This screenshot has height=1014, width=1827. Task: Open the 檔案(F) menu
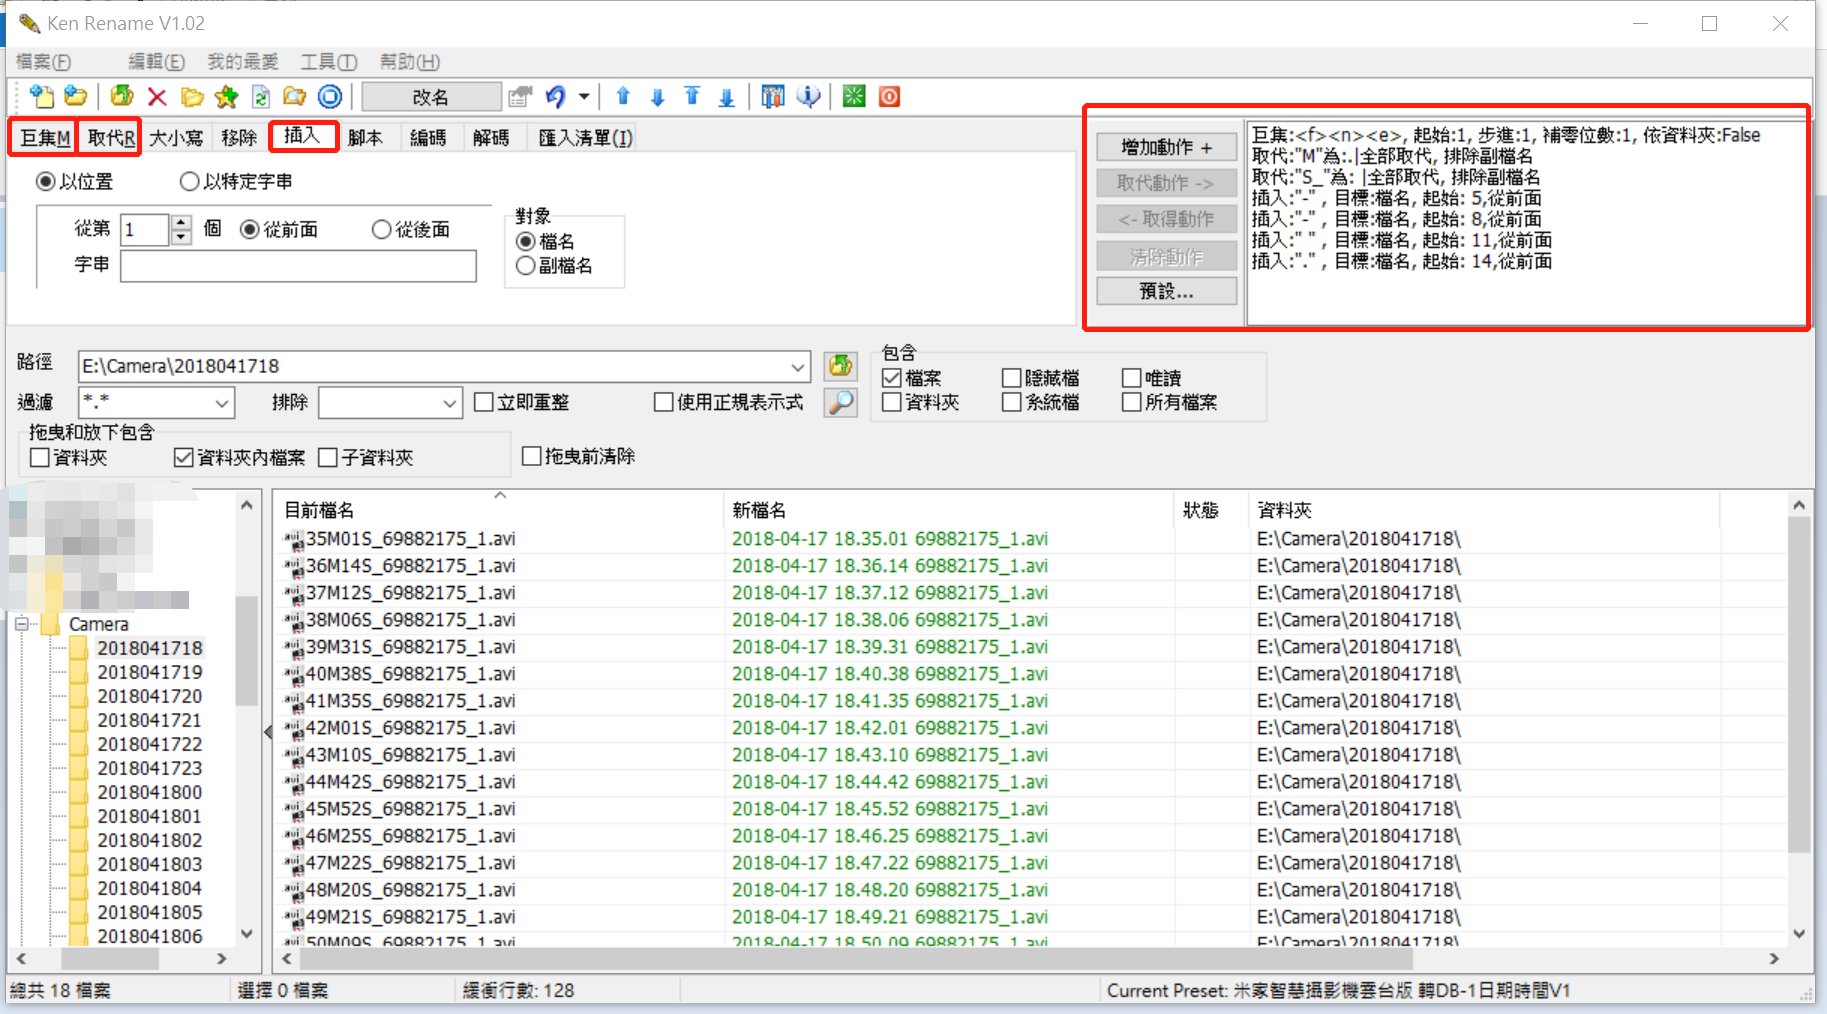point(44,62)
